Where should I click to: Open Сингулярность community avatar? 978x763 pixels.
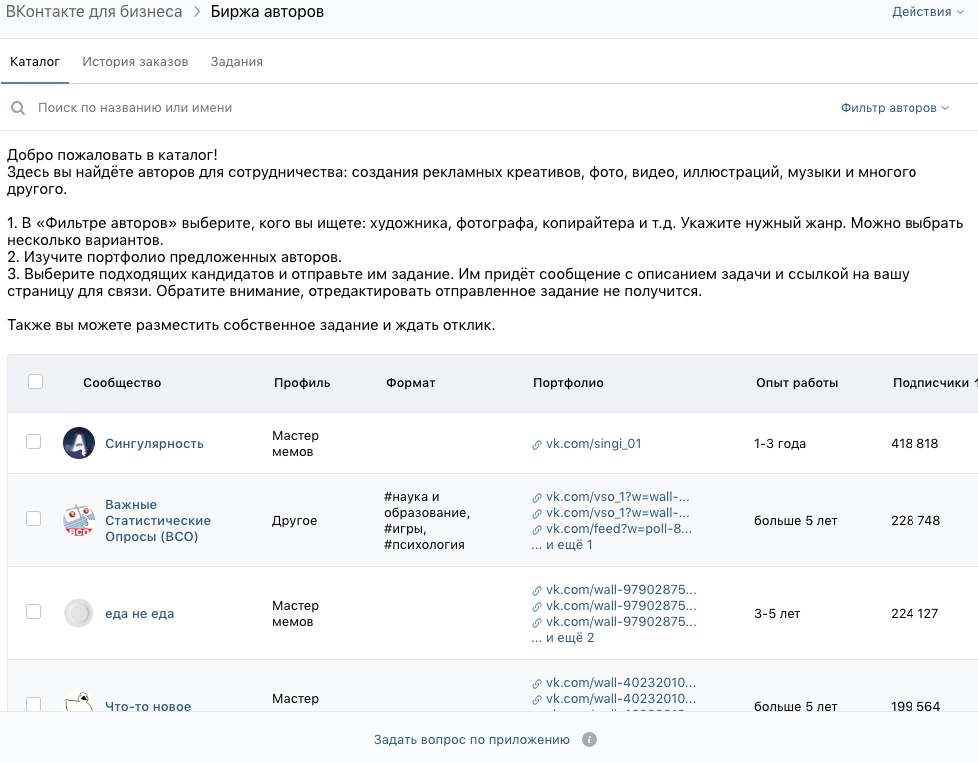79,443
